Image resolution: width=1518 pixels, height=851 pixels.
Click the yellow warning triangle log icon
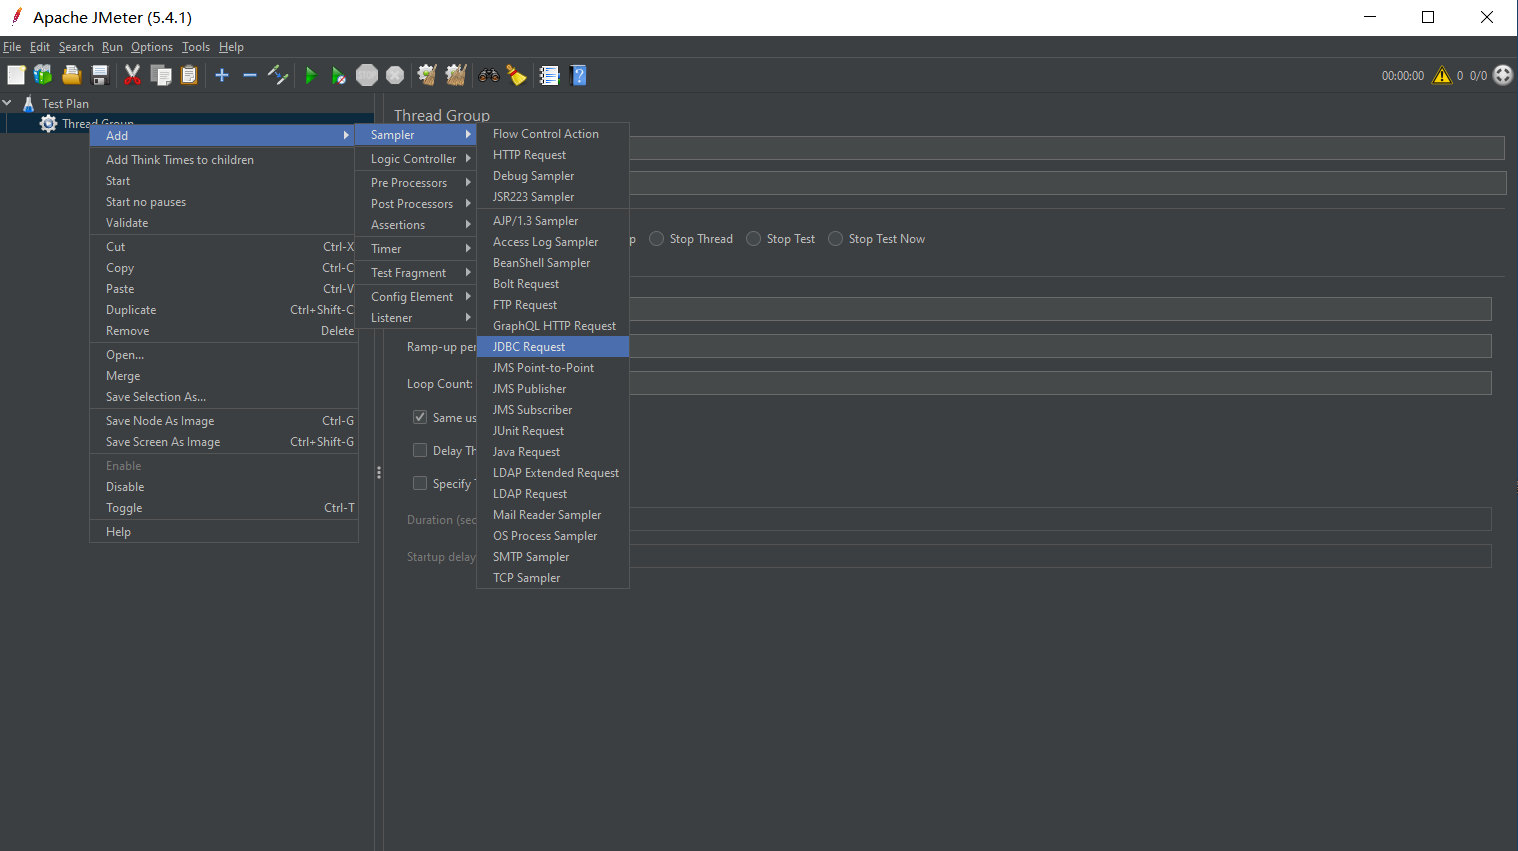coord(1442,75)
